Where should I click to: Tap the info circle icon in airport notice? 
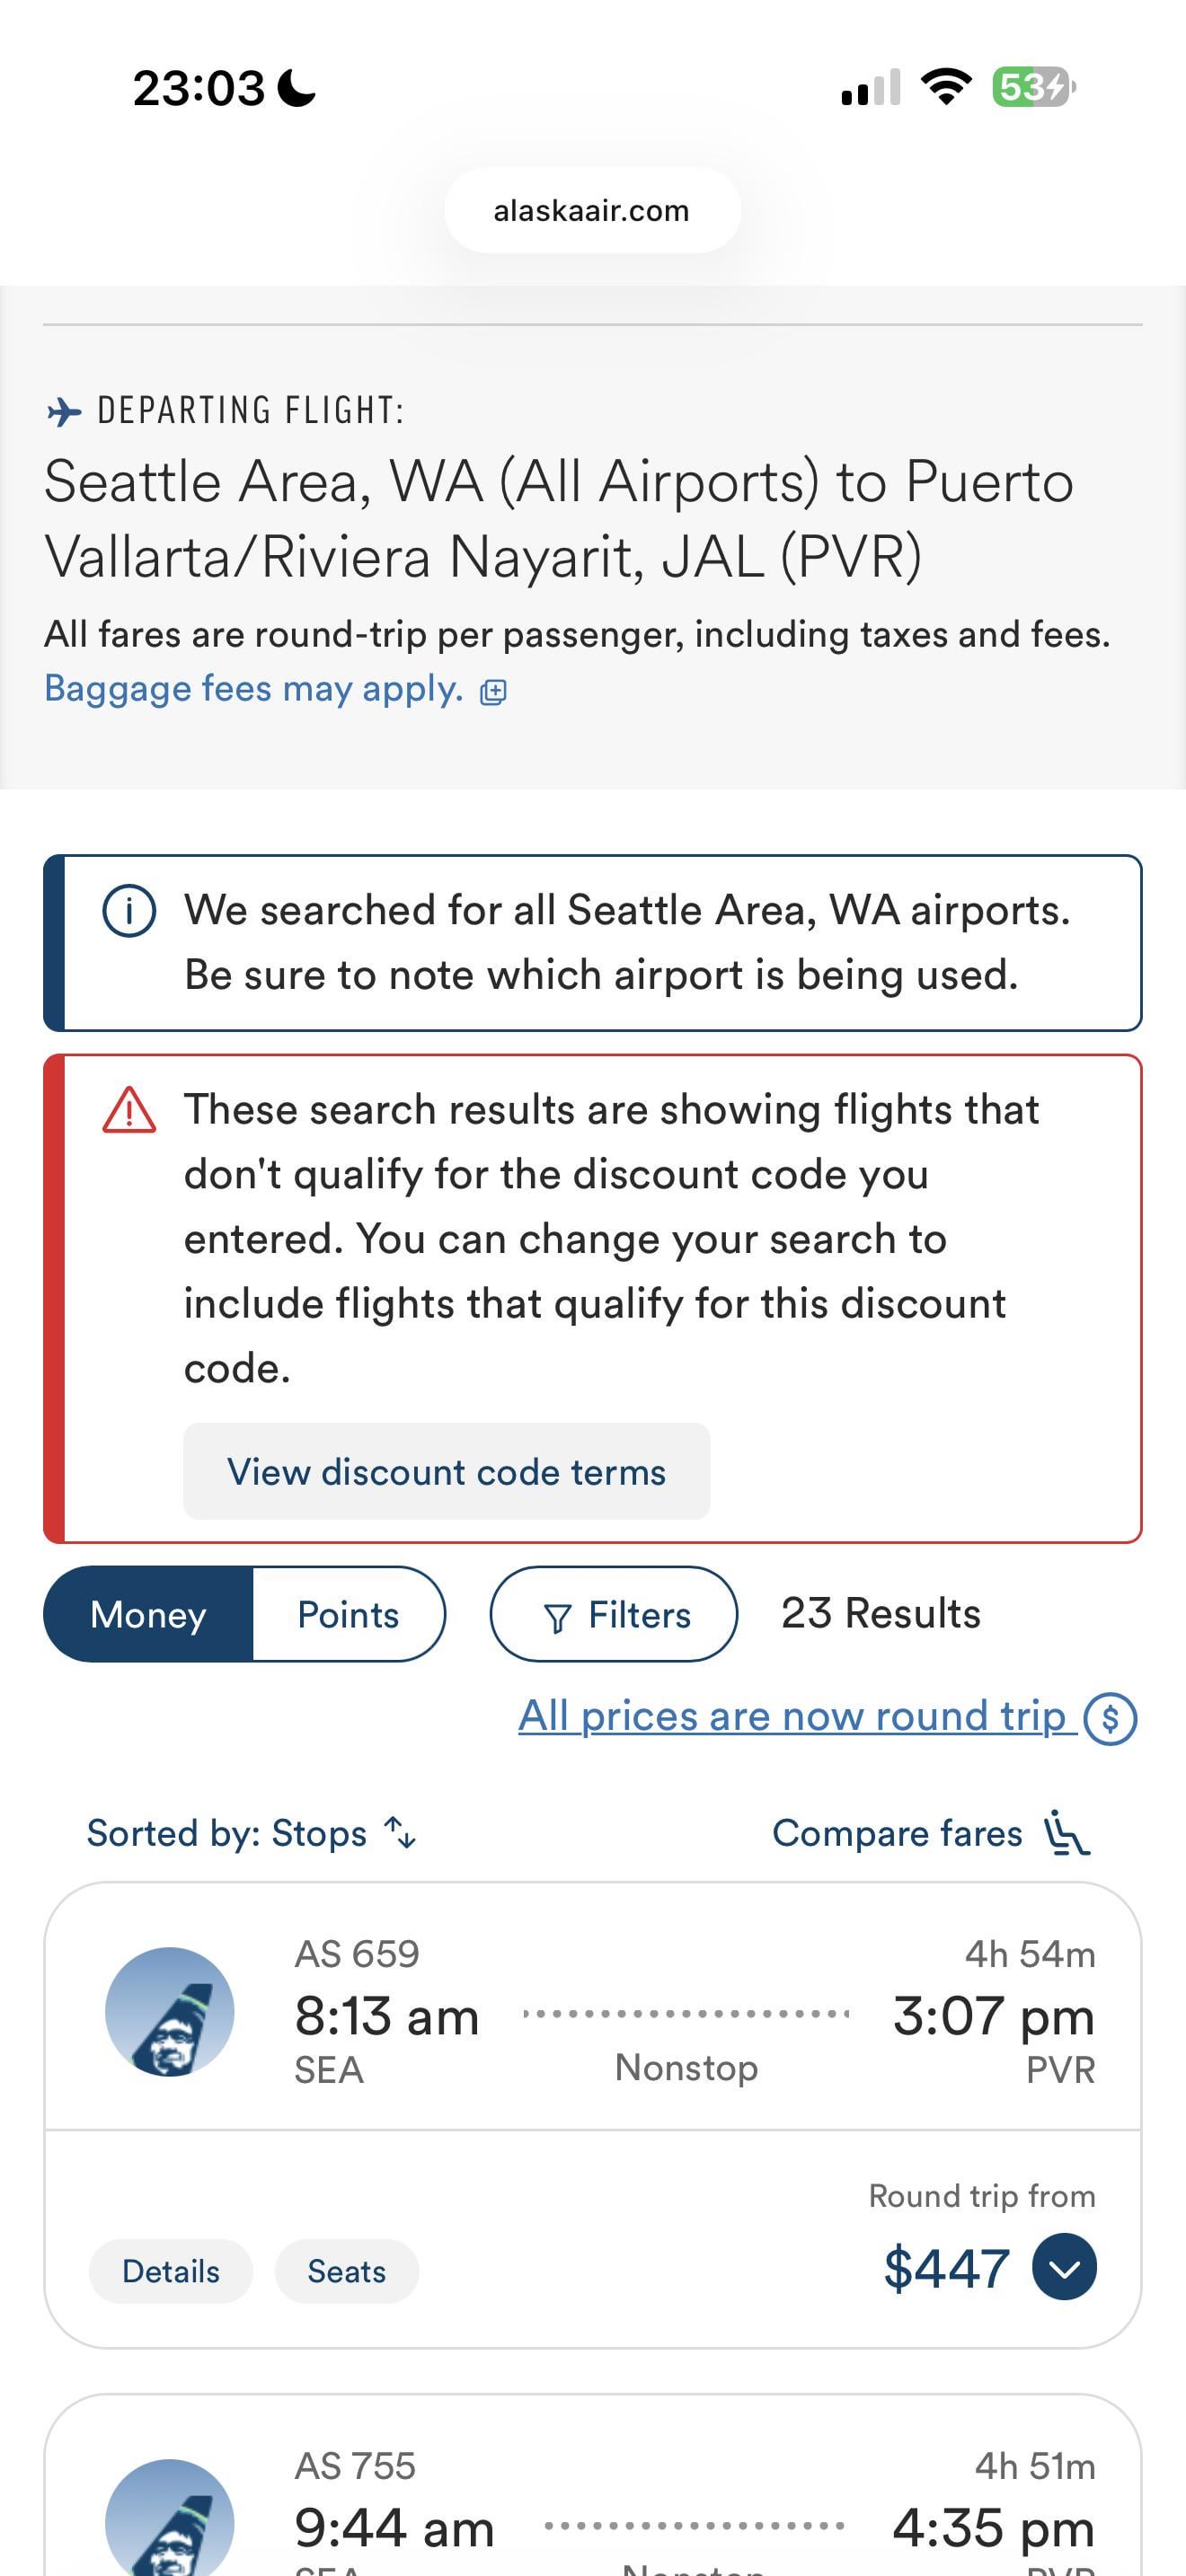click(x=129, y=912)
